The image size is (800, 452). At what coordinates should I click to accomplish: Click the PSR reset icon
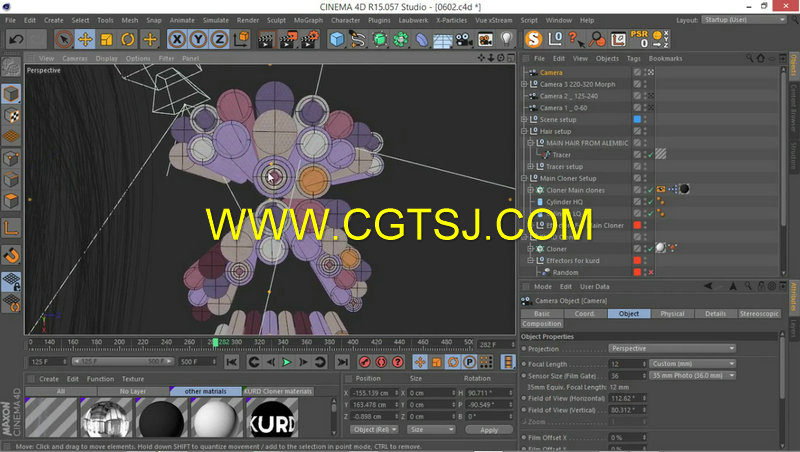coord(639,39)
